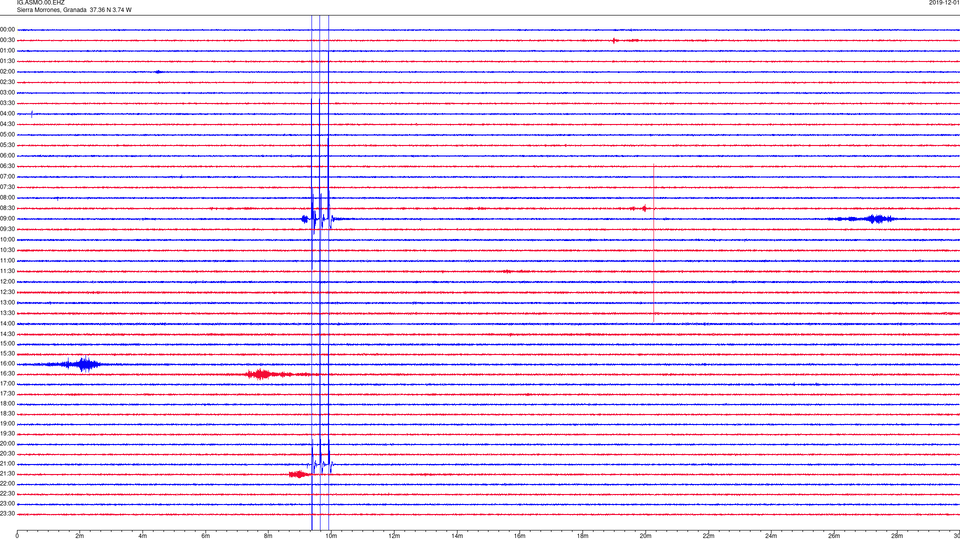Click the "22:30" time row label
The width and height of the screenshot is (960, 540).
click(7, 494)
